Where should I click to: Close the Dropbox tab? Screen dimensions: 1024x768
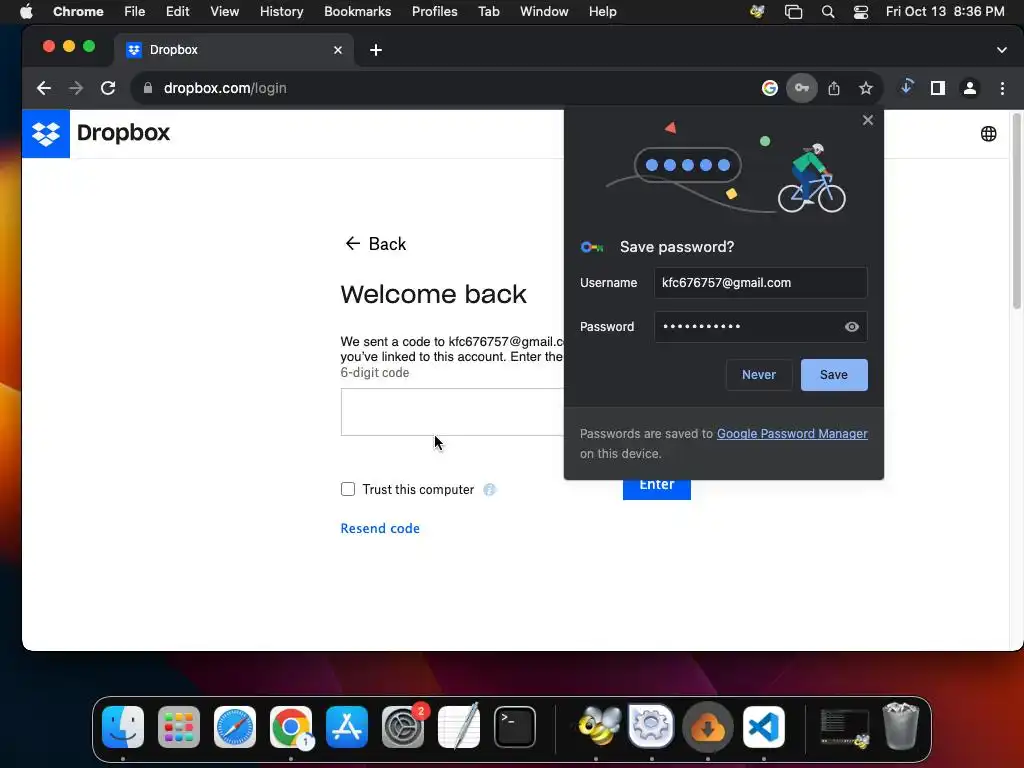click(x=338, y=50)
